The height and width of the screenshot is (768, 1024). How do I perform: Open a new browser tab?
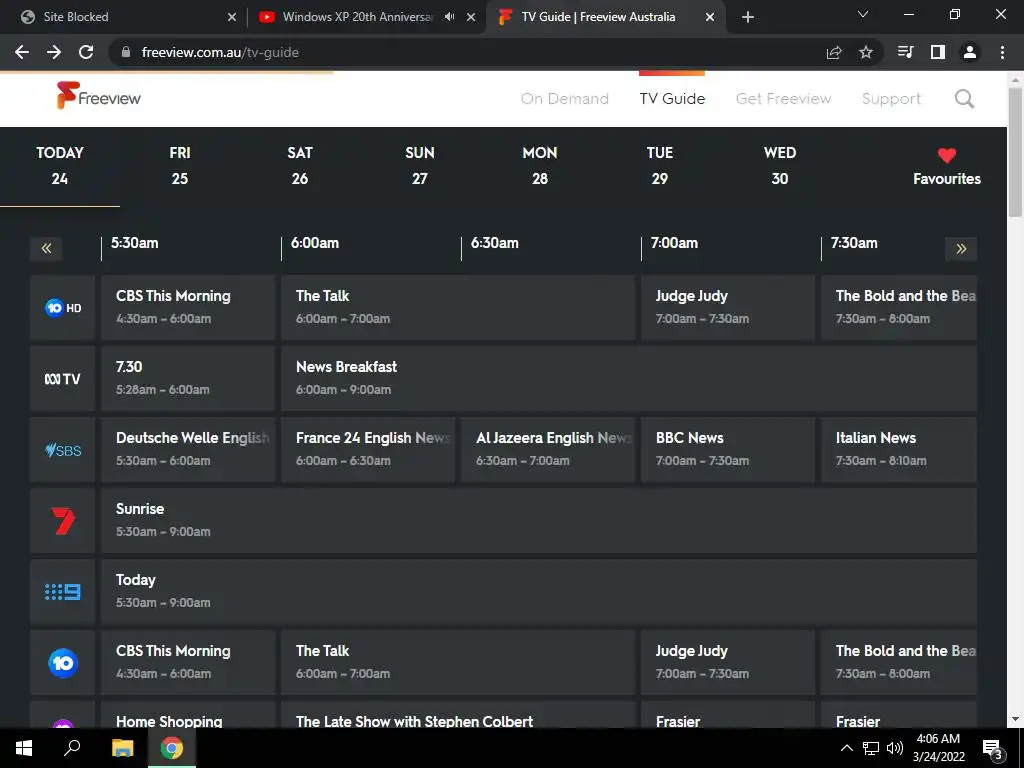748,17
